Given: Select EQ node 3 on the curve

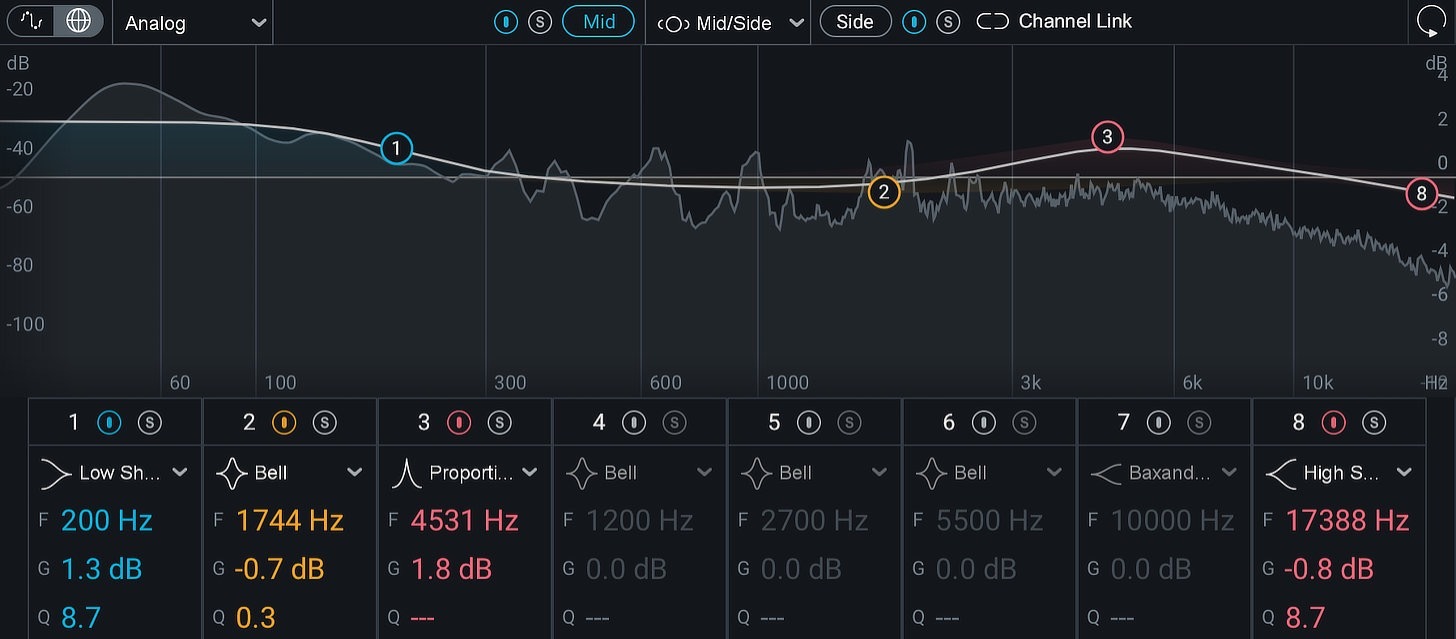Looking at the screenshot, I should click(x=1107, y=136).
